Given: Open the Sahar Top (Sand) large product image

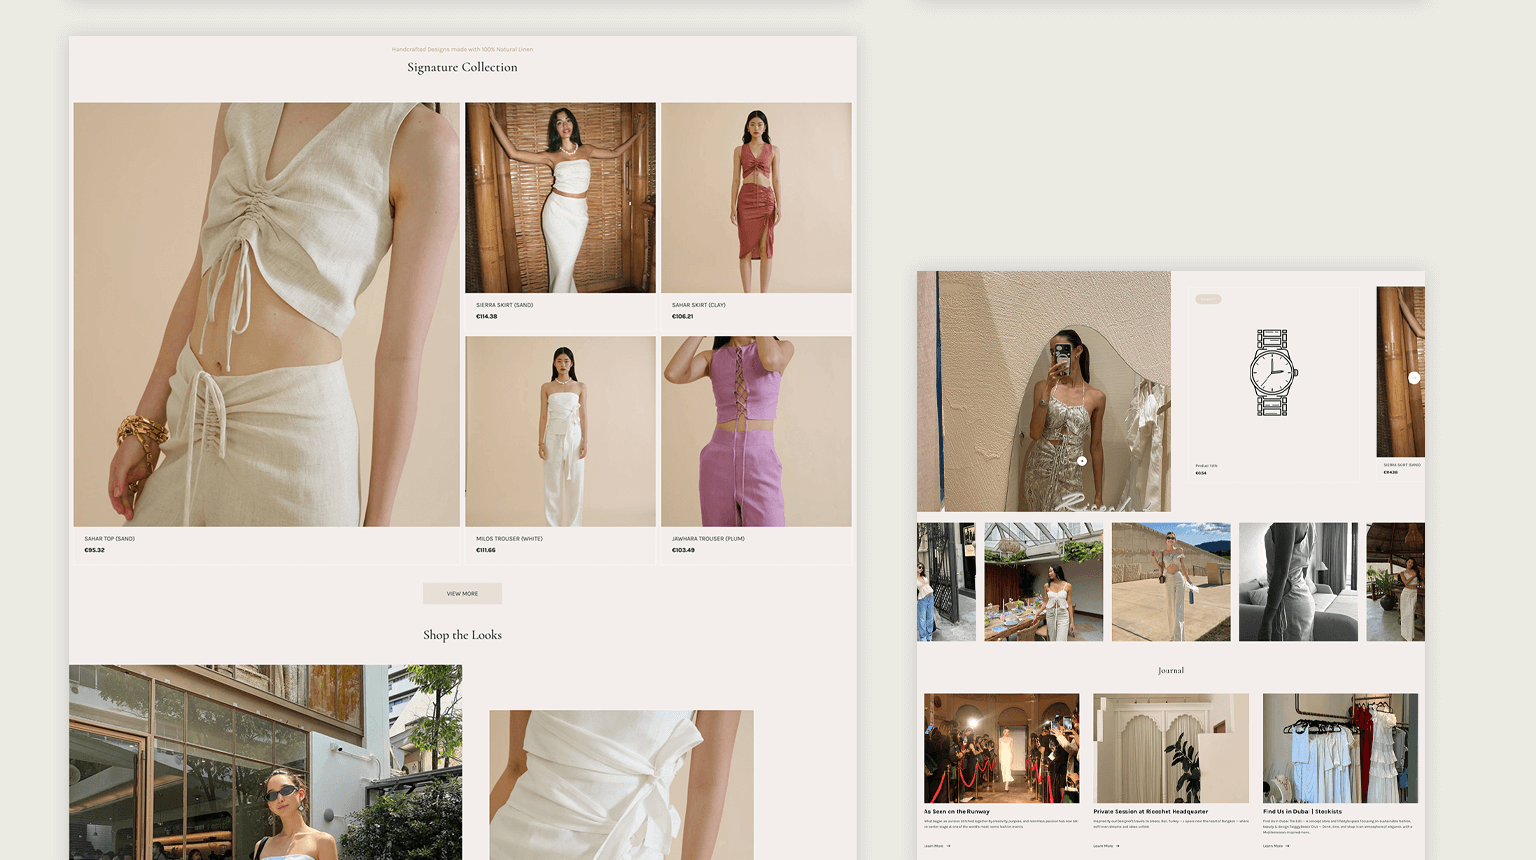Looking at the screenshot, I should [267, 314].
